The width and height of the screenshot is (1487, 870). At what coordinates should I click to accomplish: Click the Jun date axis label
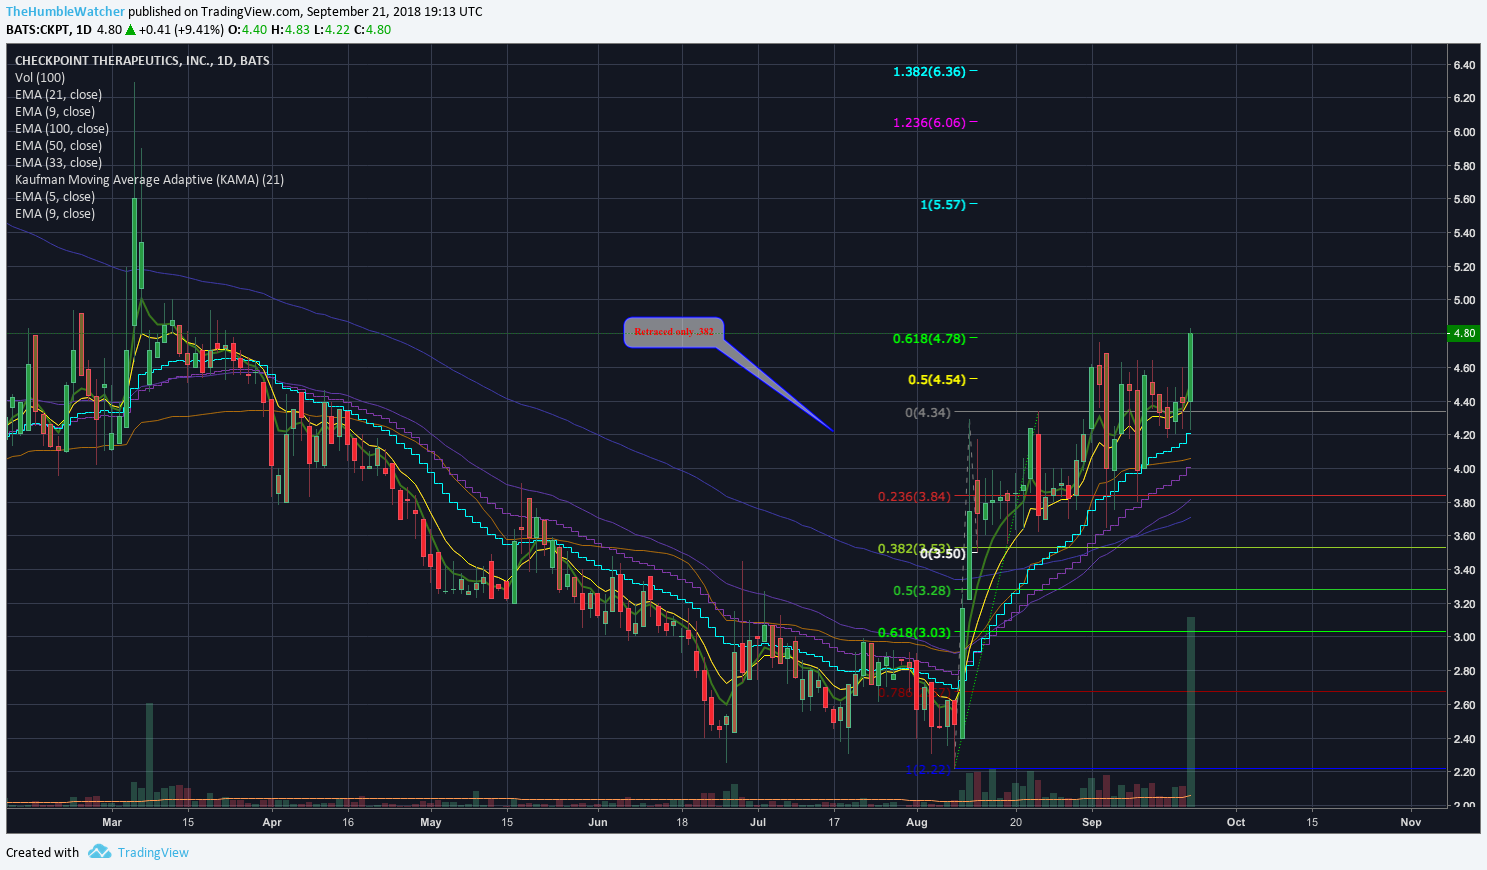coord(598,823)
